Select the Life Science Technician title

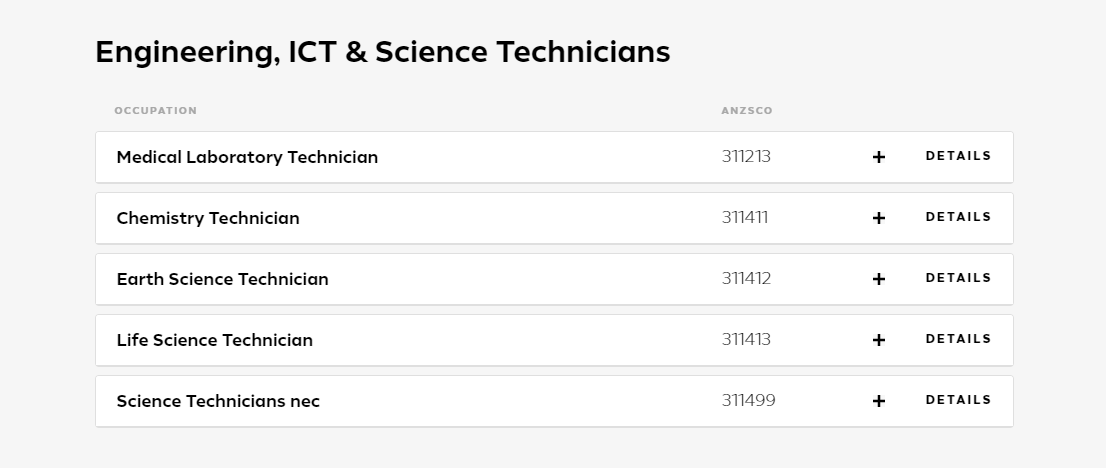214,340
